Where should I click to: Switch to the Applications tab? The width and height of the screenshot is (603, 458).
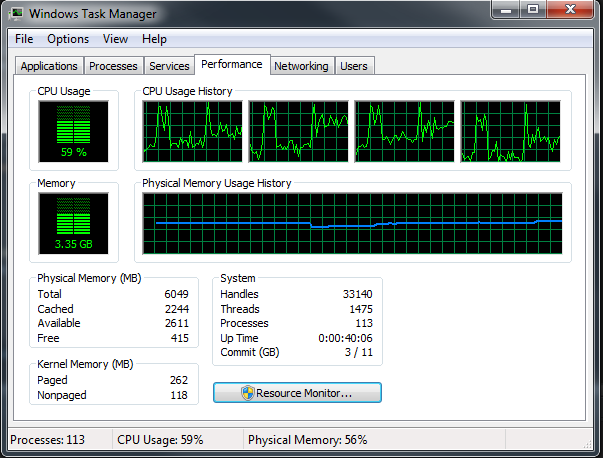(x=49, y=66)
